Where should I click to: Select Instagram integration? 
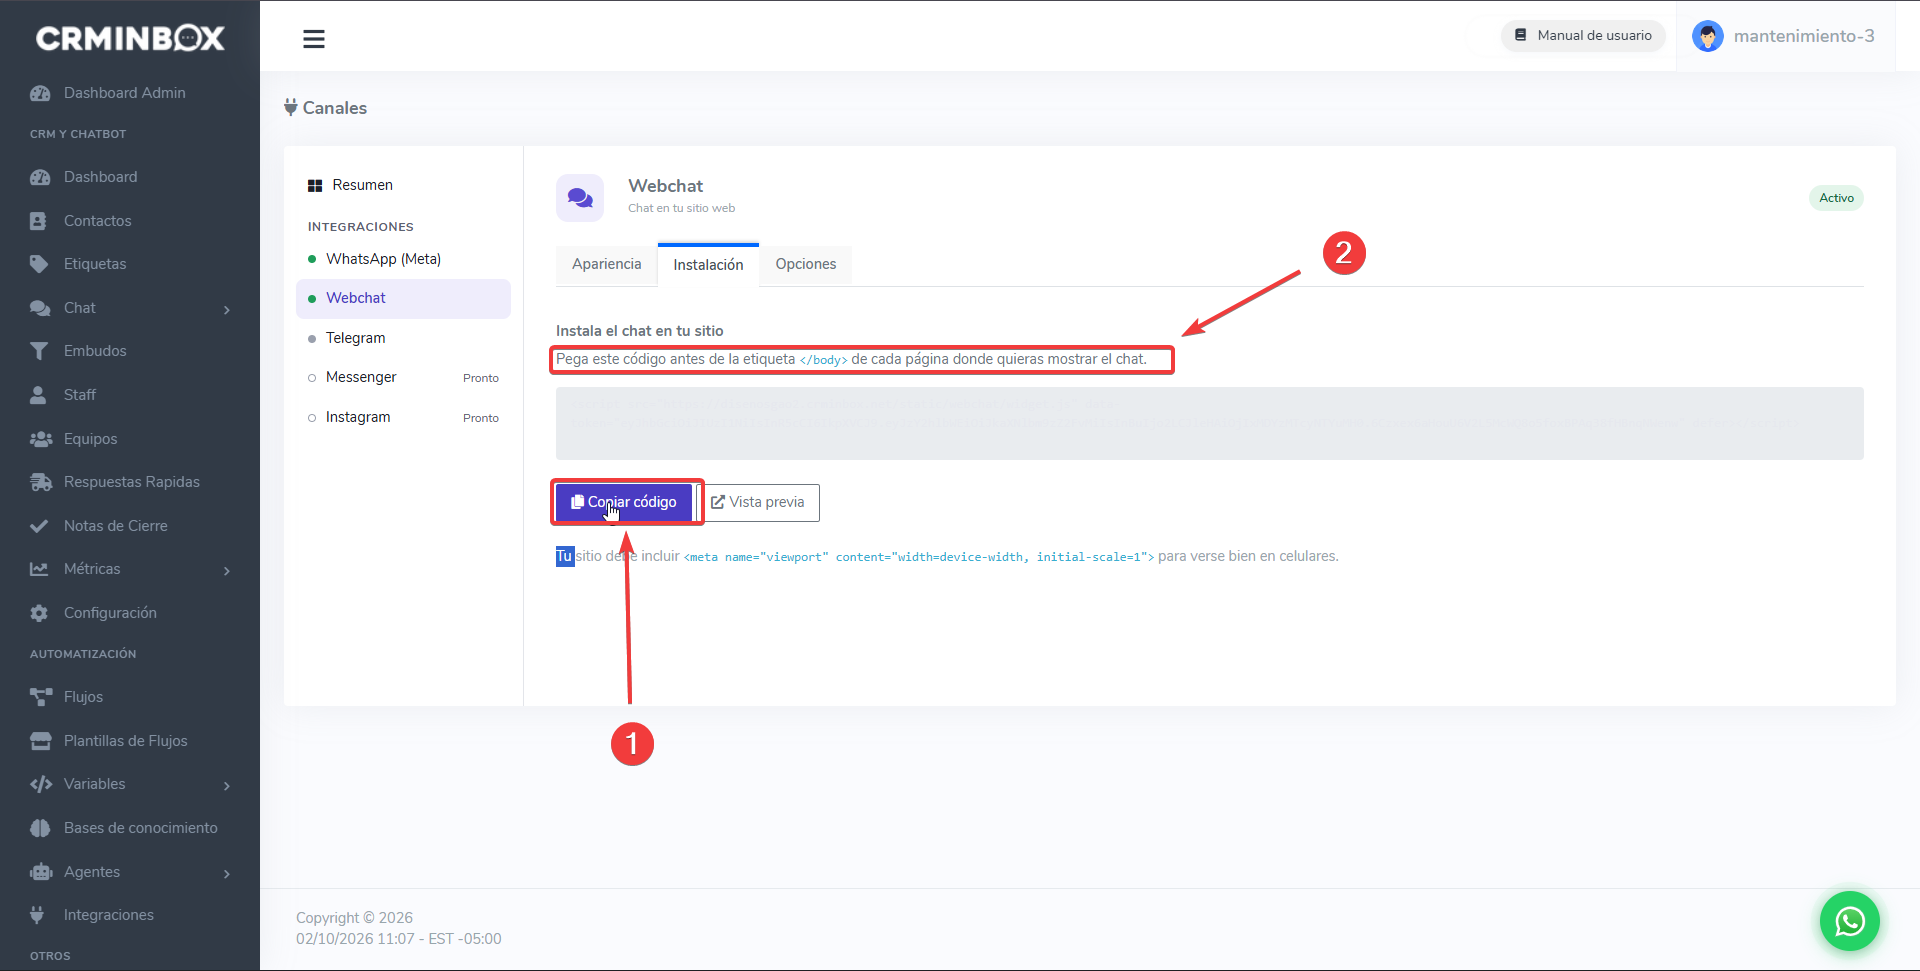[x=403, y=417]
